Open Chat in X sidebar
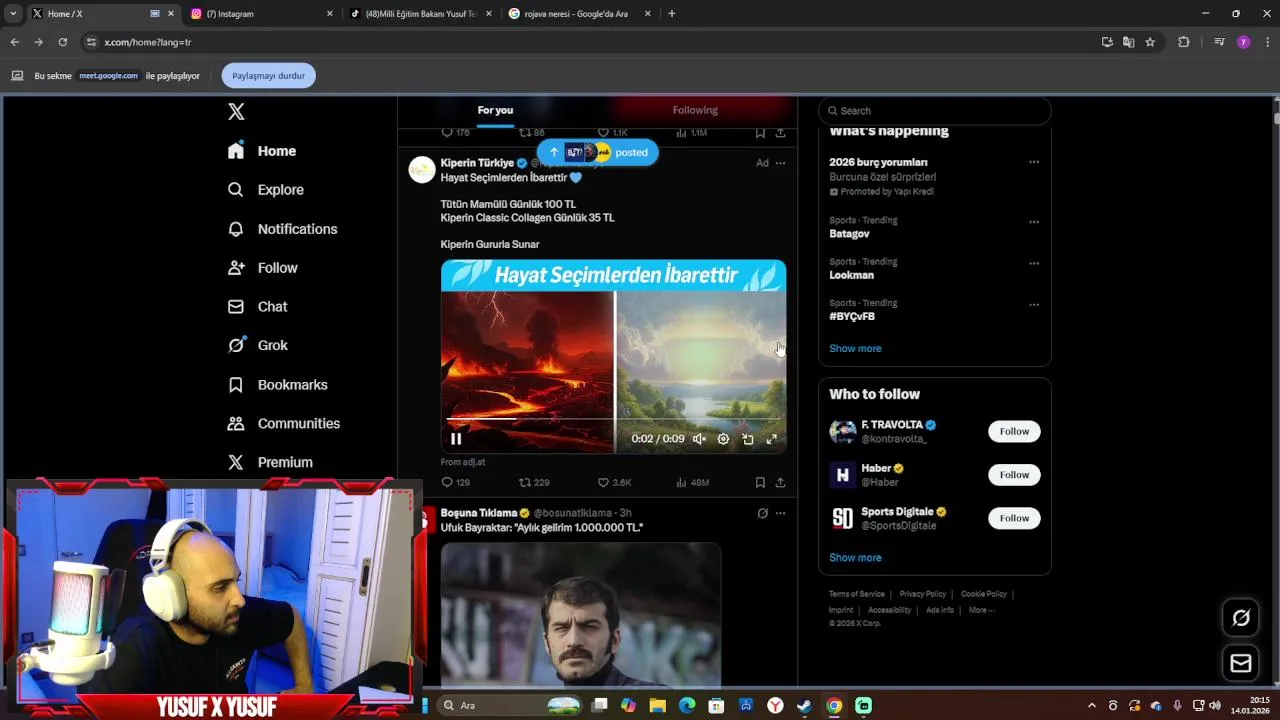This screenshot has height=720, width=1280. click(x=257, y=307)
